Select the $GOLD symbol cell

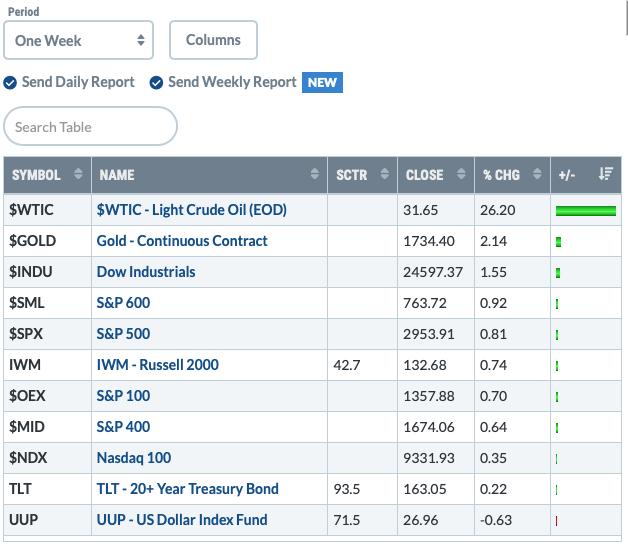pos(48,241)
